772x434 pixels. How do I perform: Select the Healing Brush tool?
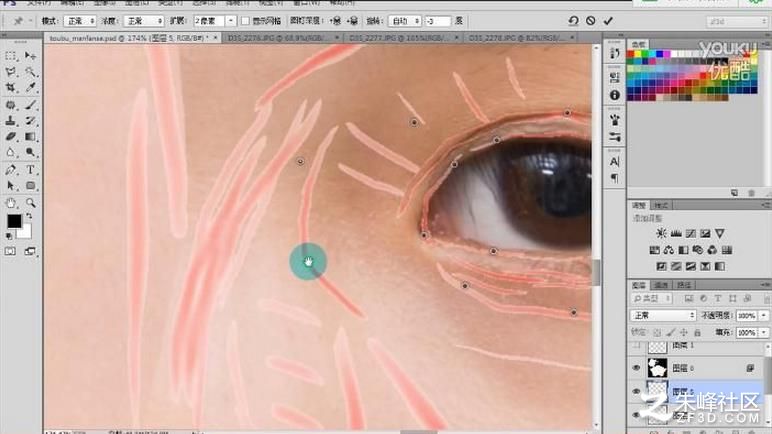pyautogui.click(x=10, y=105)
